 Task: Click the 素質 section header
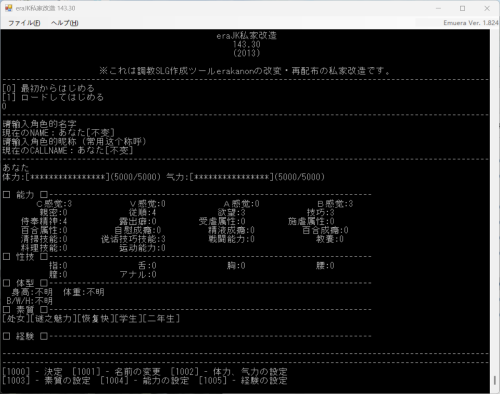tap(25, 310)
